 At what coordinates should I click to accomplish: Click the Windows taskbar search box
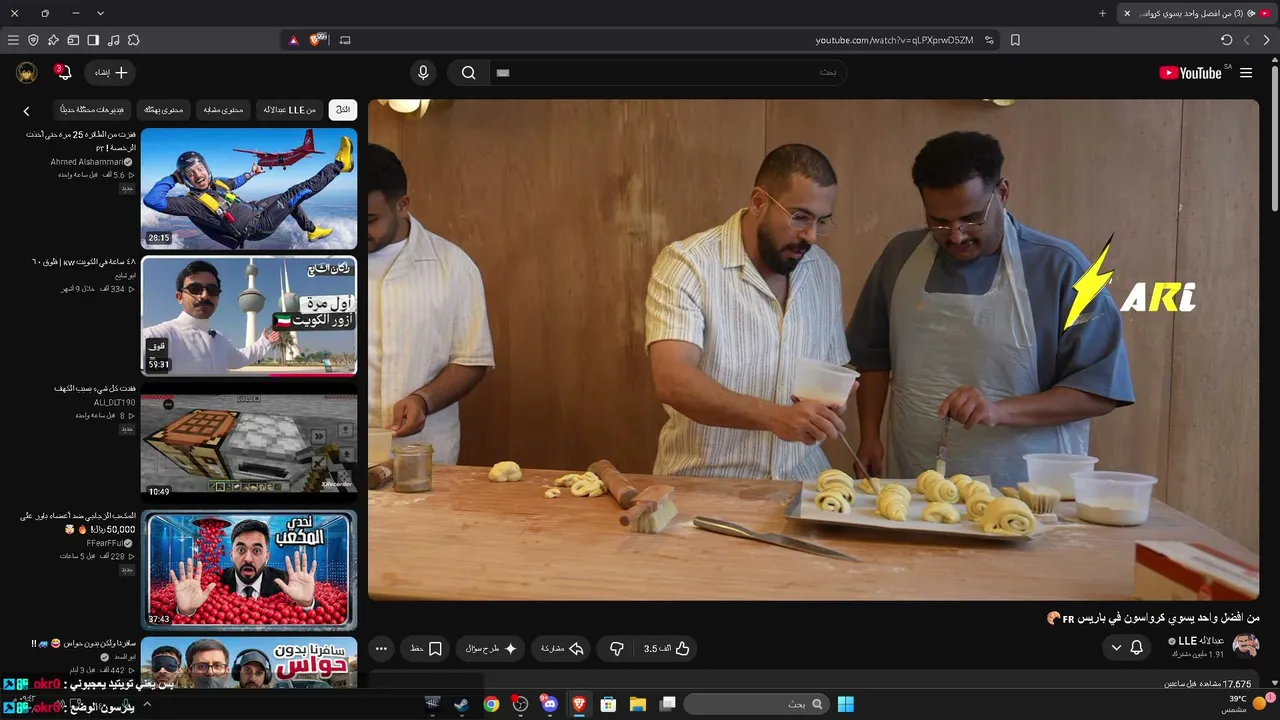[756, 704]
